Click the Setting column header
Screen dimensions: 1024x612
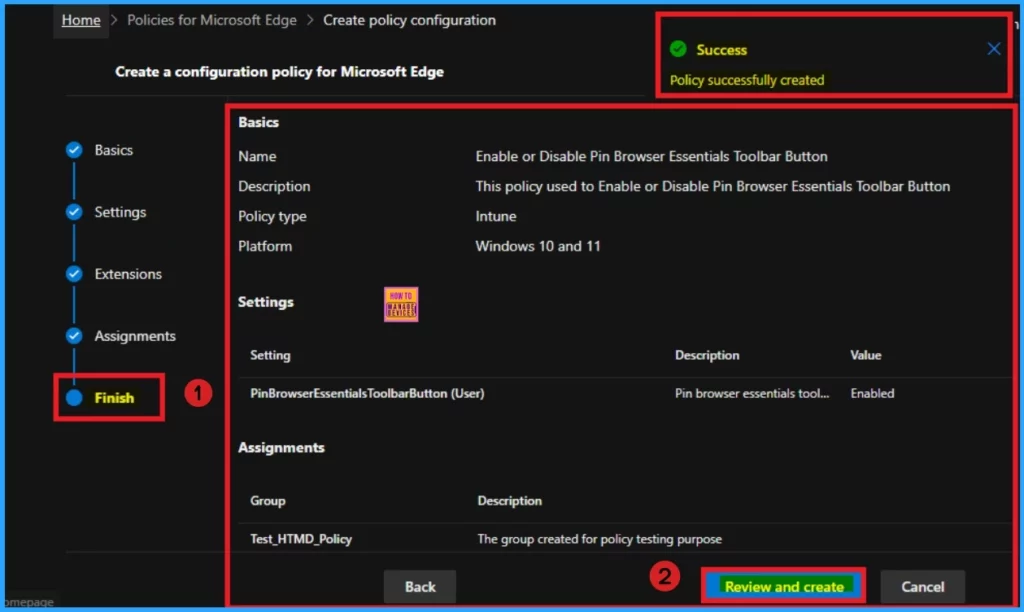270,355
